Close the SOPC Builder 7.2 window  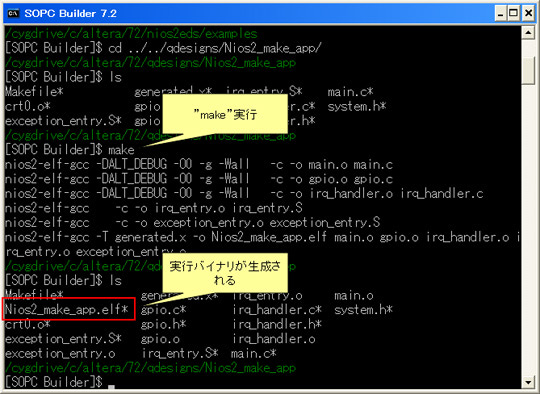[x=528, y=13]
